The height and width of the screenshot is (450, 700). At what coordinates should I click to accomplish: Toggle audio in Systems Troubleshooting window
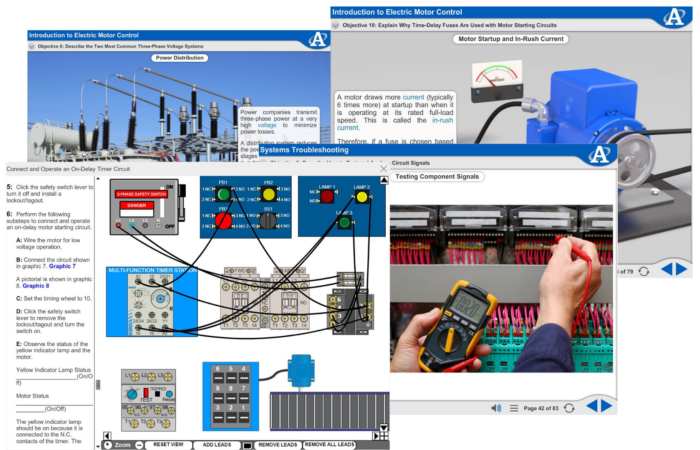click(x=496, y=408)
